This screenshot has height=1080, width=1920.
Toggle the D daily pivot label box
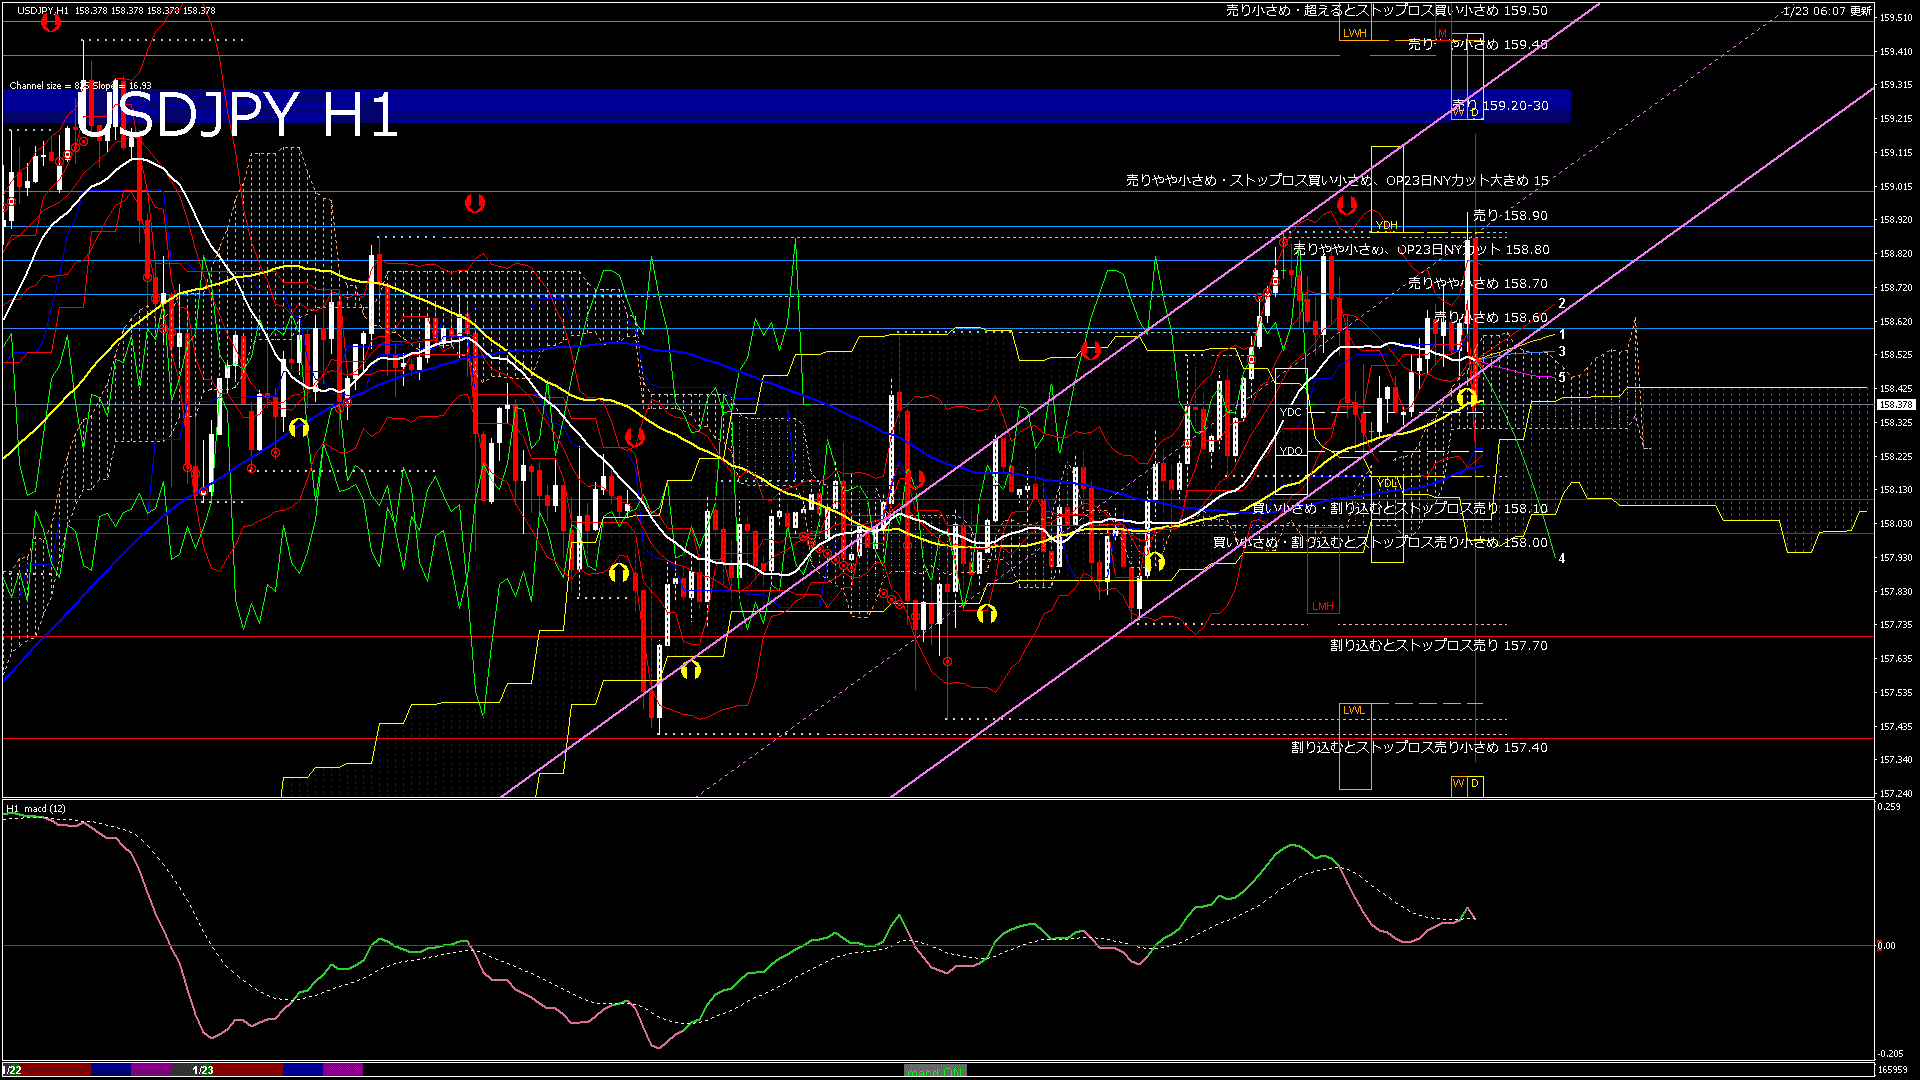[1473, 784]
